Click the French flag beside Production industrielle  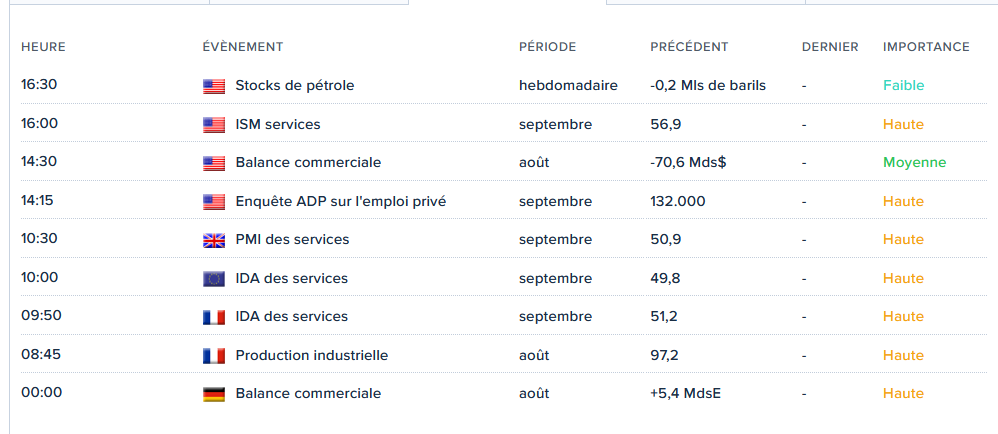(x=214, y=356)
